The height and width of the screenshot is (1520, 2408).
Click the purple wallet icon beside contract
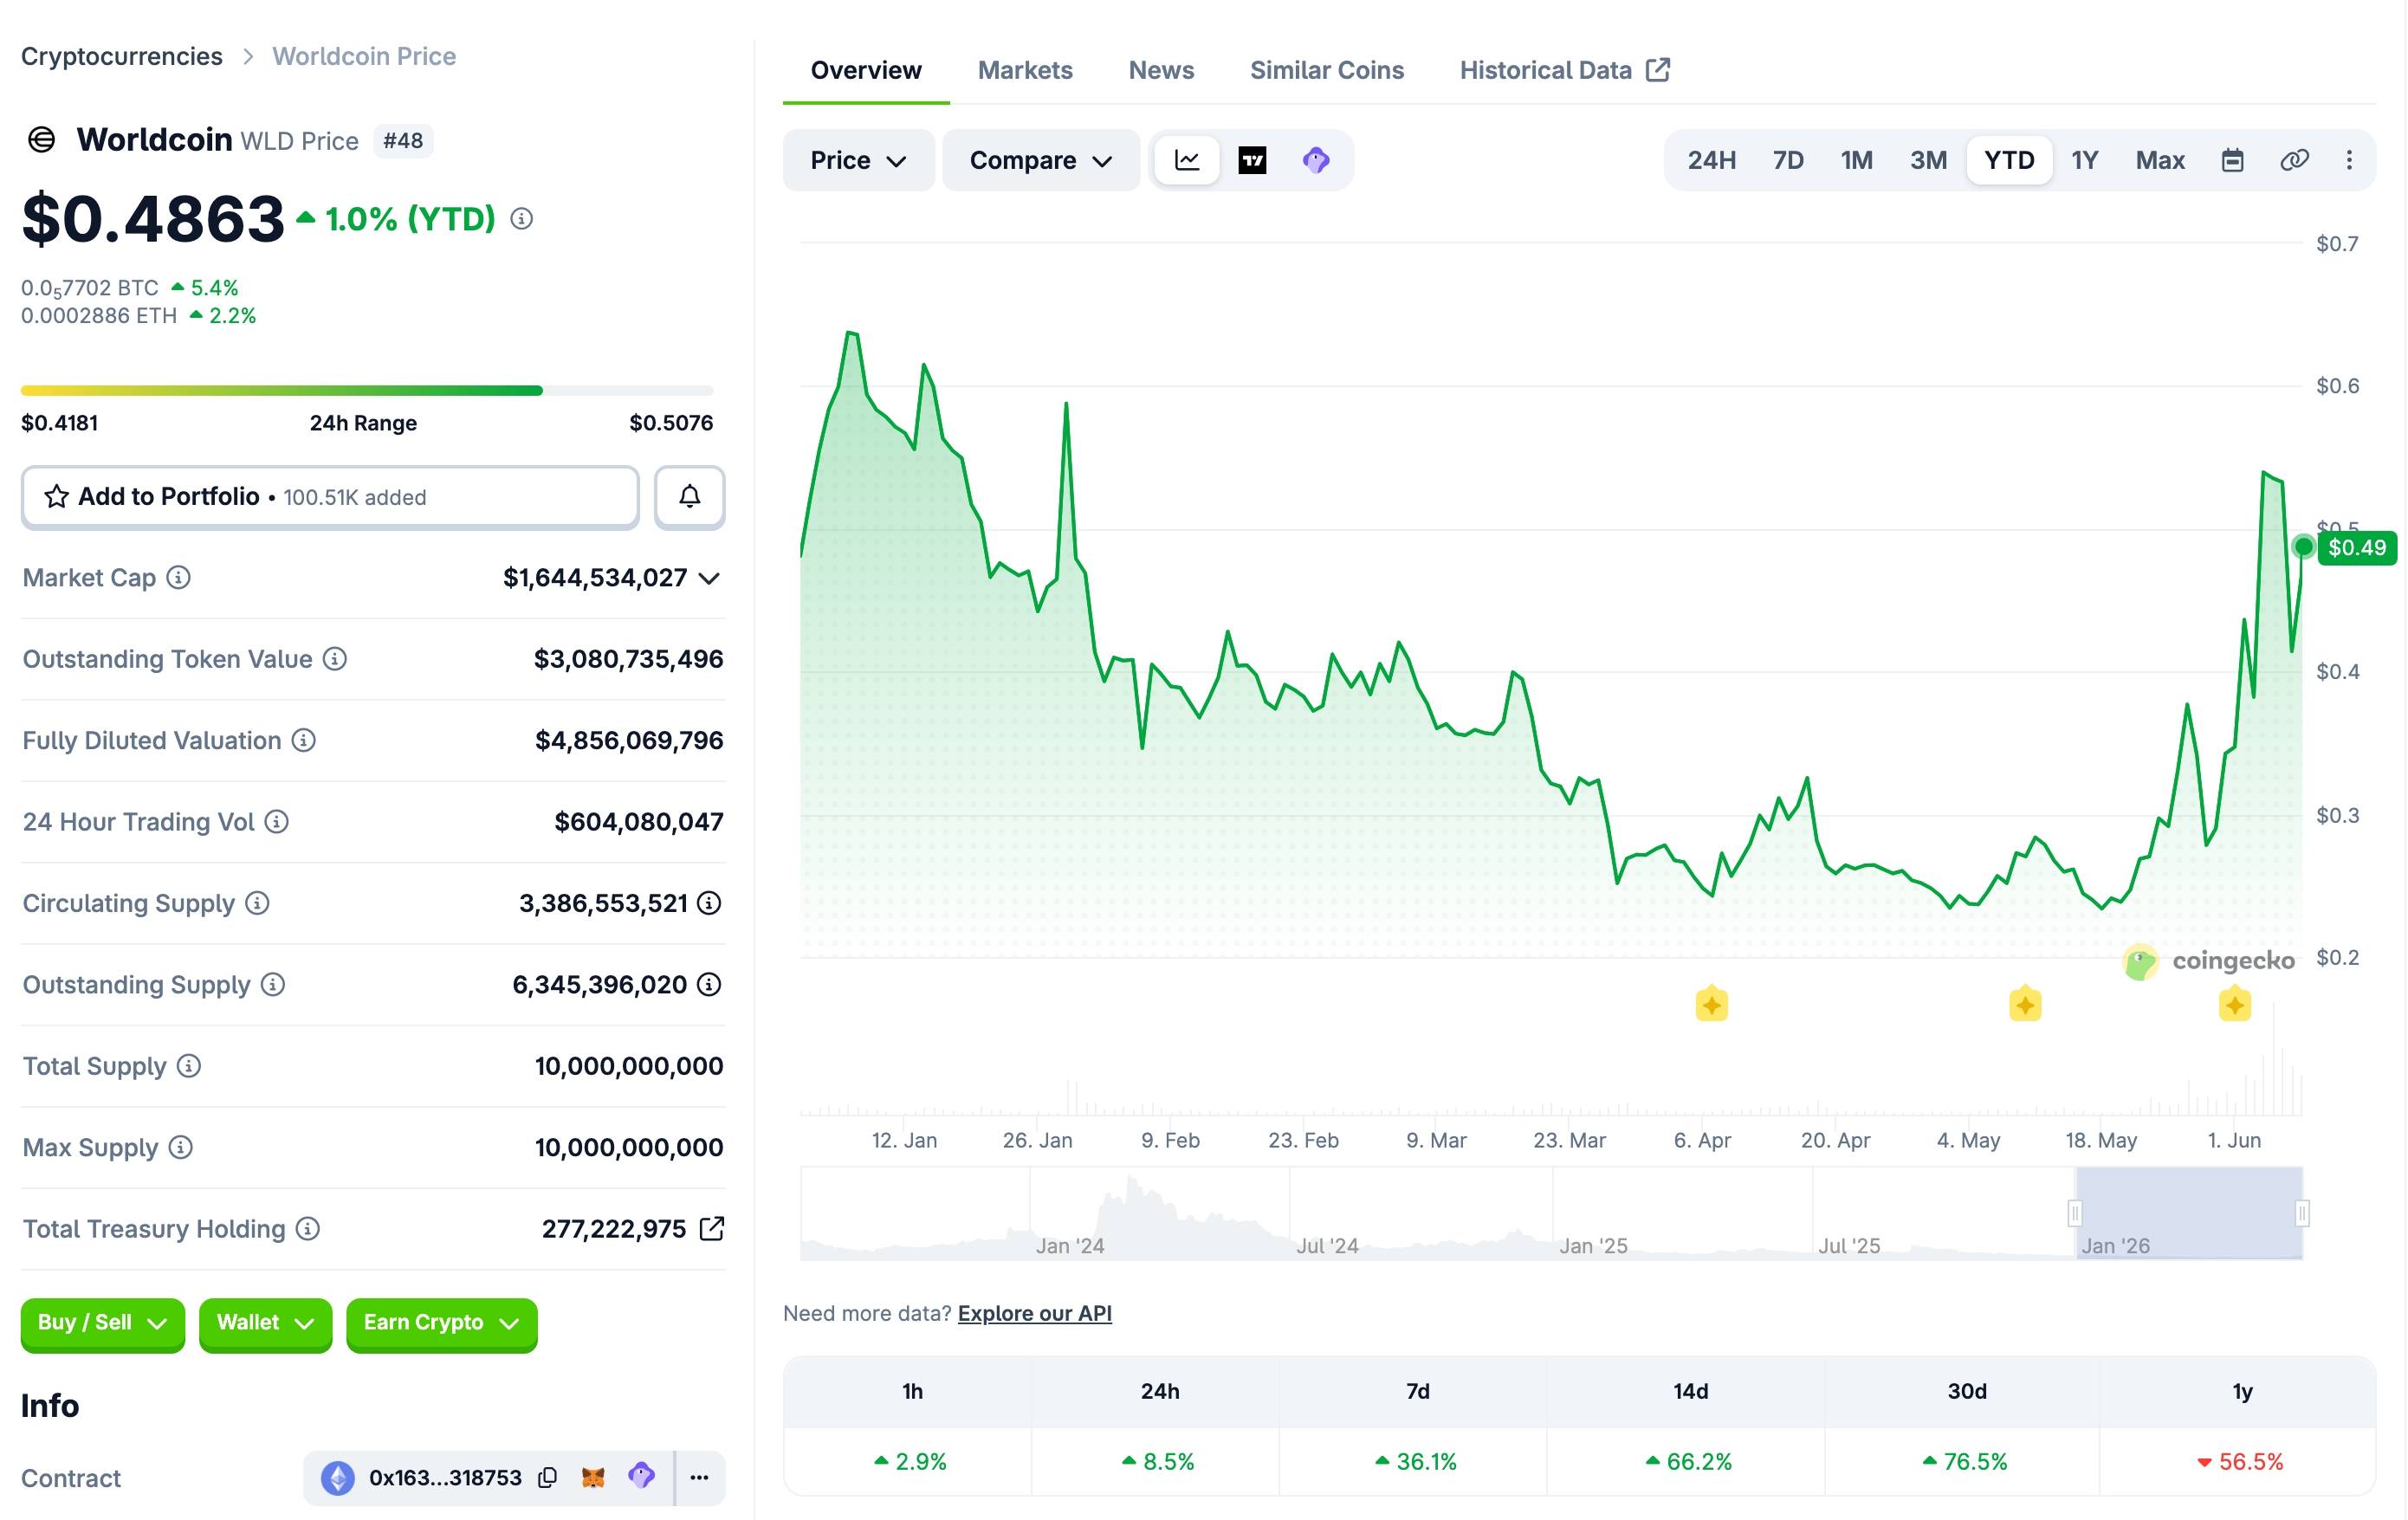tap(641, 1476)
